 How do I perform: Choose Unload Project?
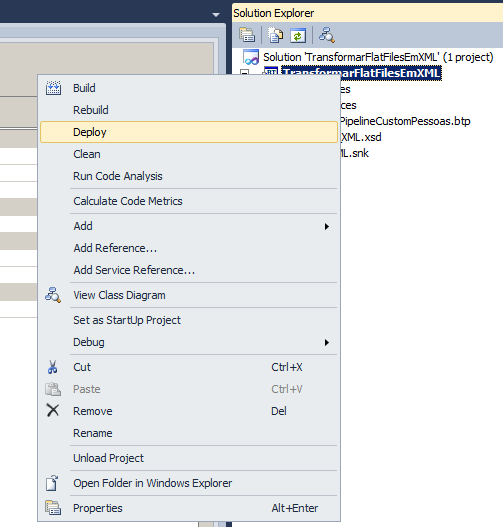click(188, 458)
